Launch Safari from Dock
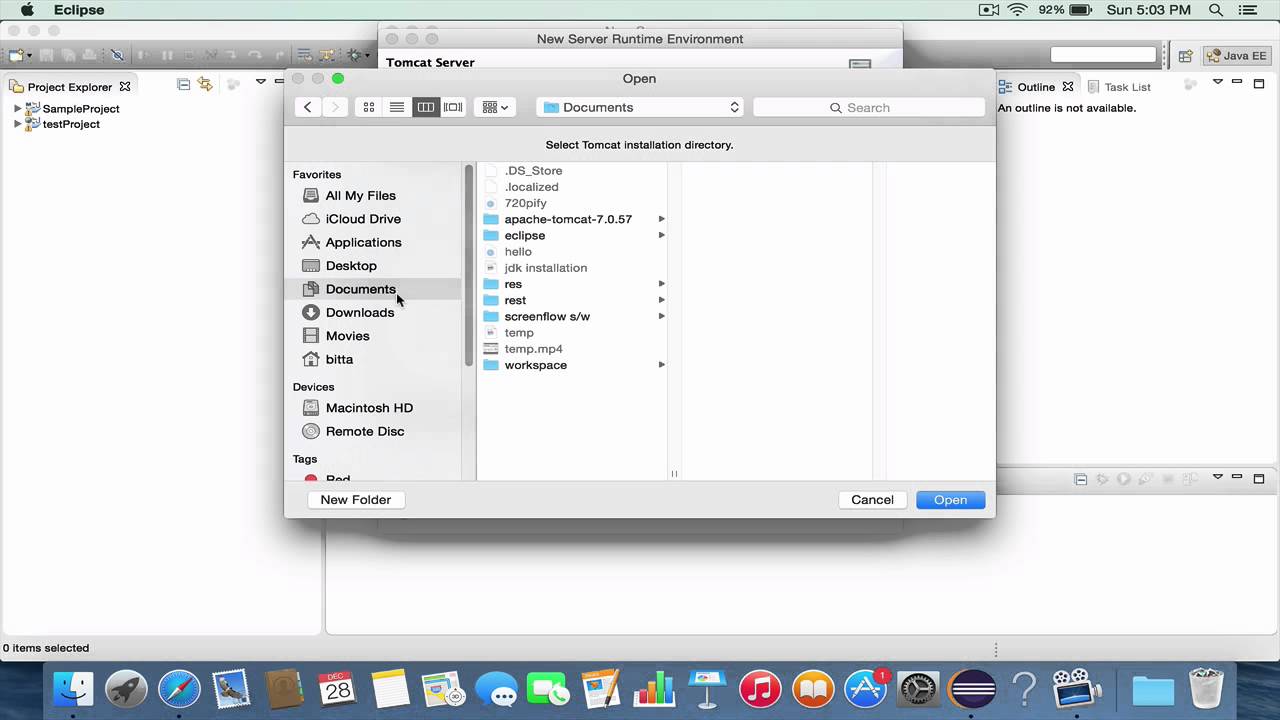Viewport: 1280px width, 720px height. pyautogui.click(x=179, y=689)
